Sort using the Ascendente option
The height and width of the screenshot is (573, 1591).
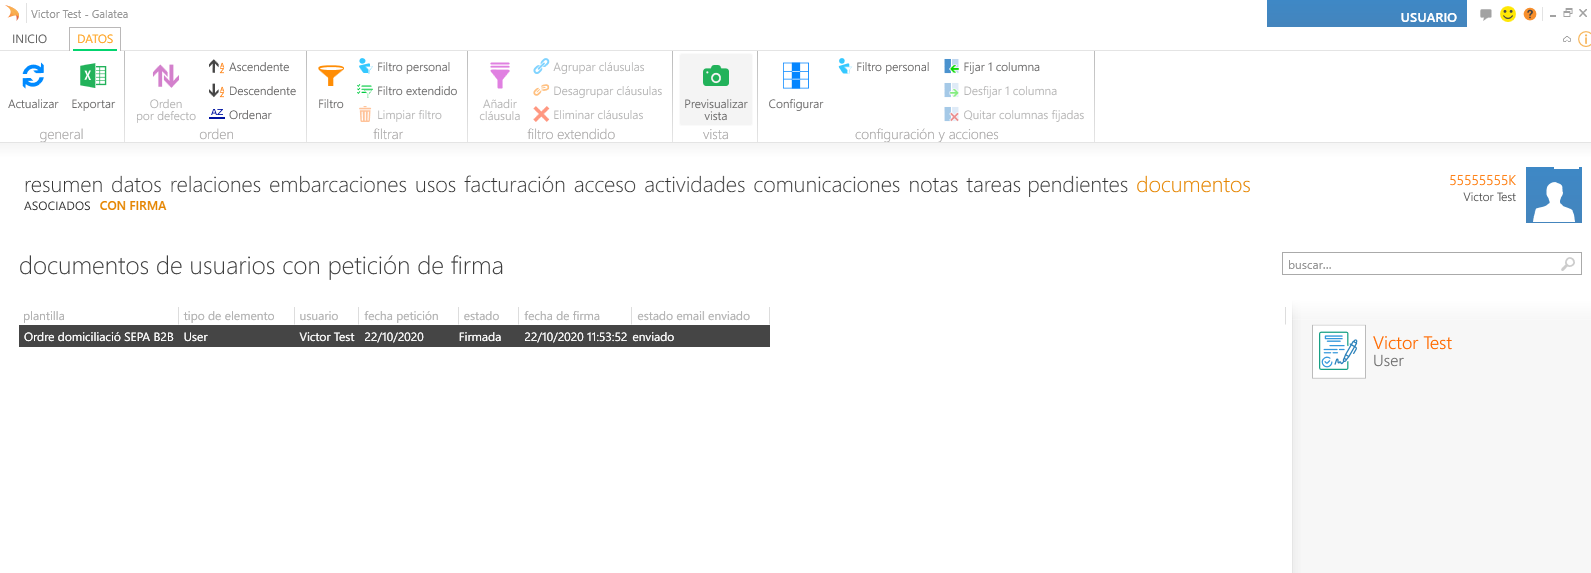(x=250, y=67)
